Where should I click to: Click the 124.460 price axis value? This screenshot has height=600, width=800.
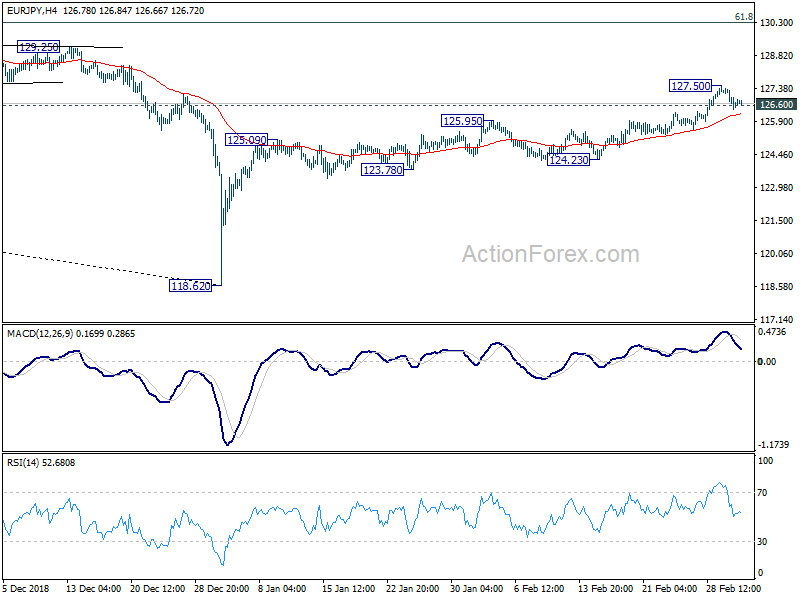coord(777,155)
